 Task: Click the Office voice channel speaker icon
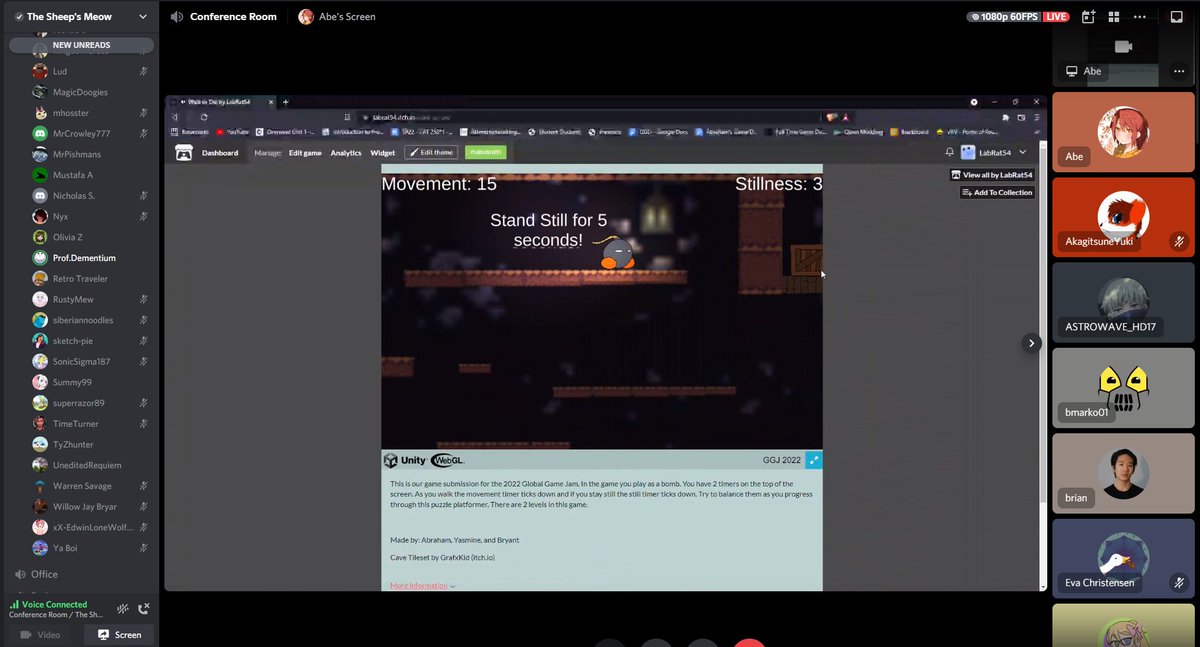pos(20,574)
